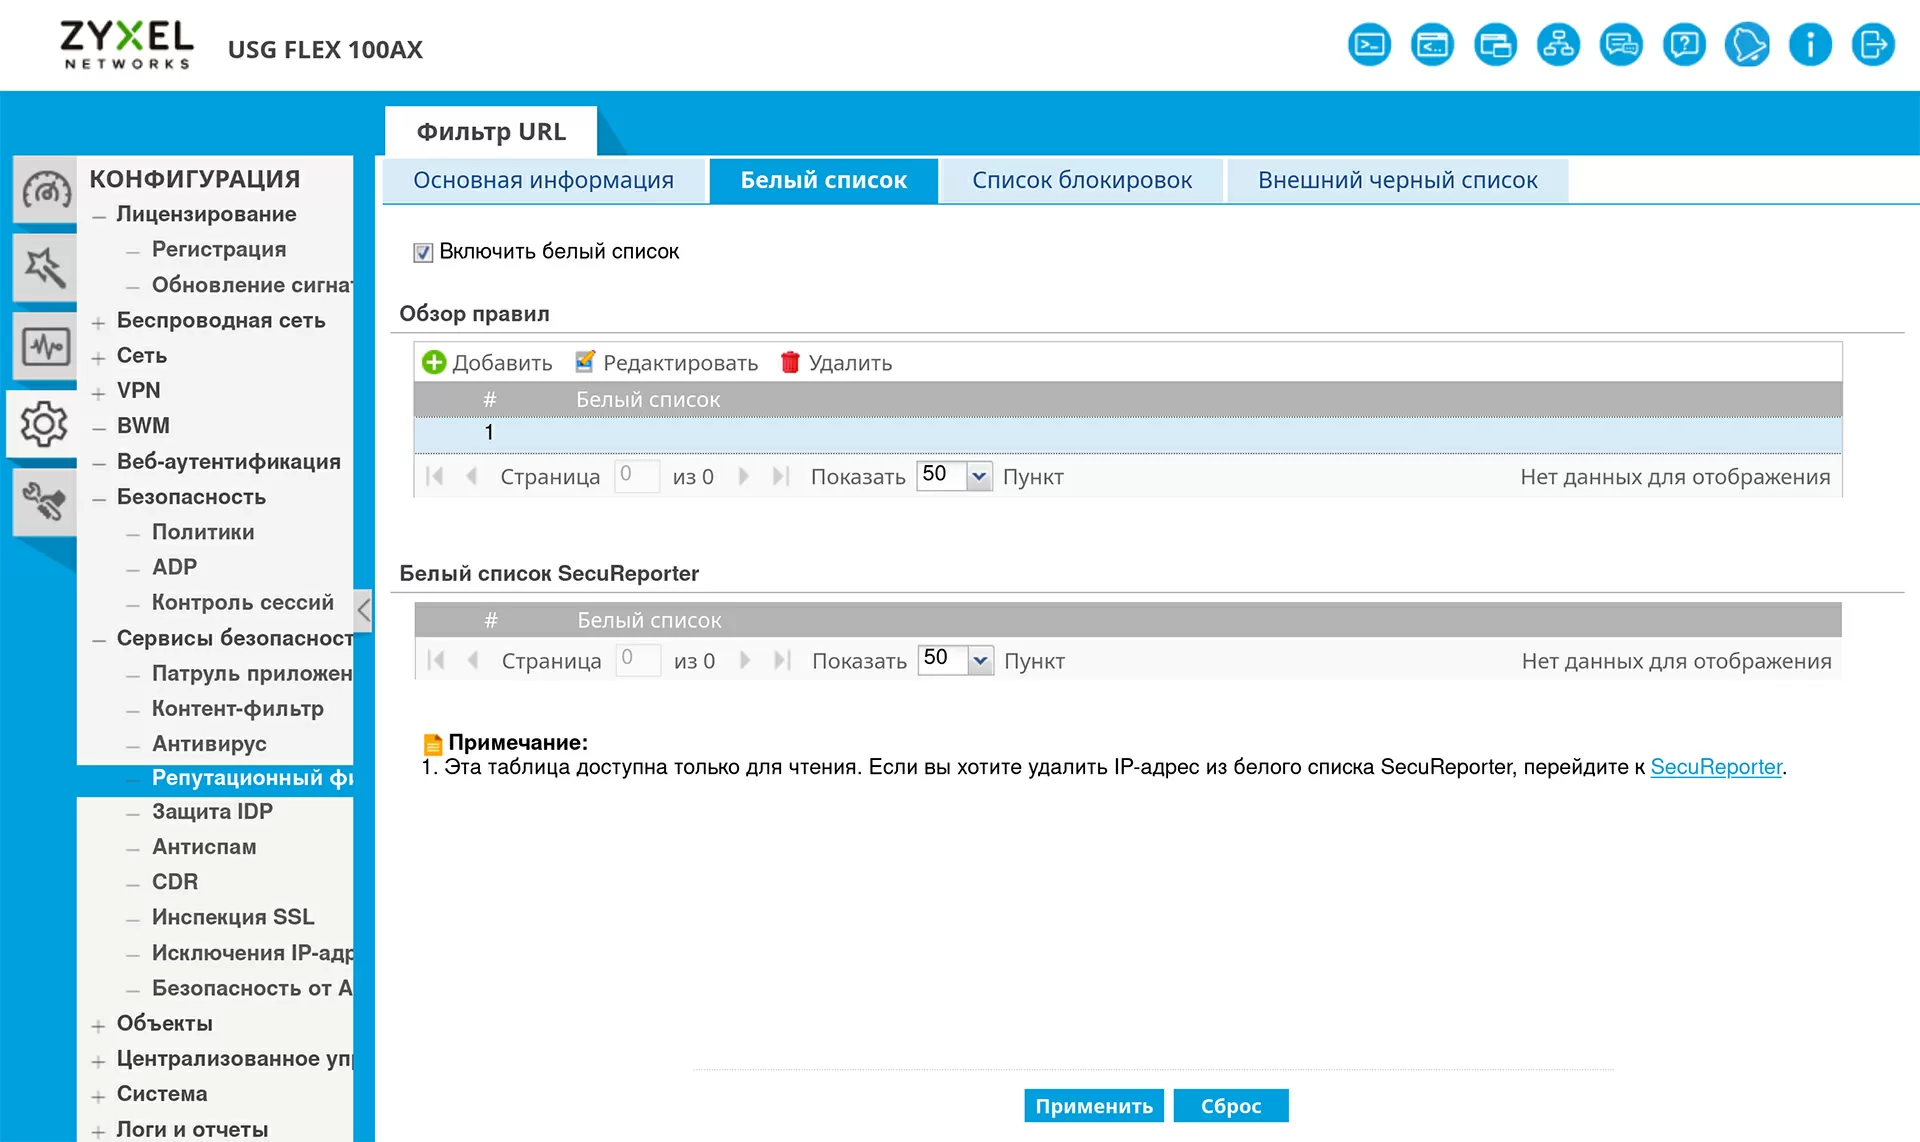The height and width of the screenshot is (1142, 1920).
Task: Select the Белый список tab
Action: [824, 180]
